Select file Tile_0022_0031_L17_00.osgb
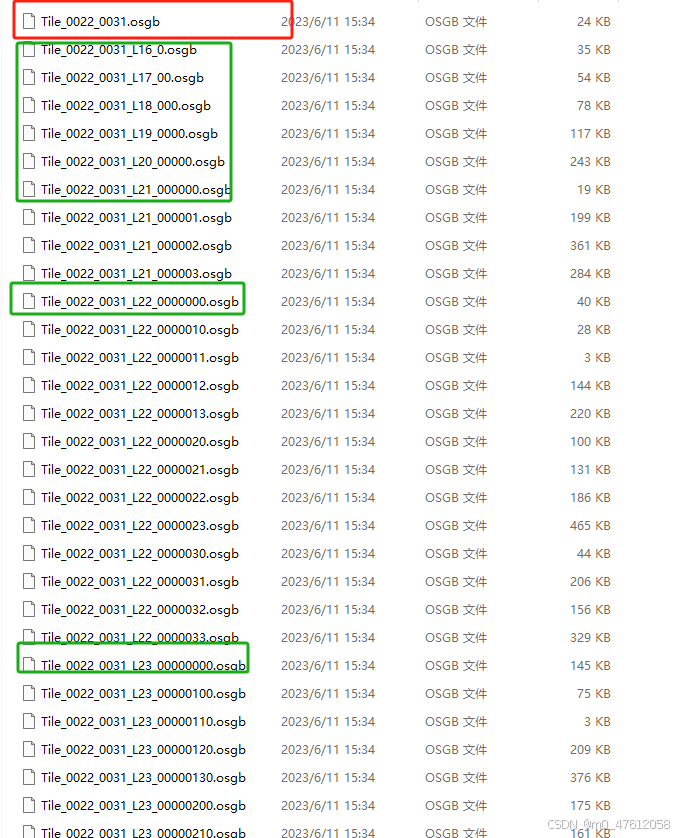 point(122,78)
